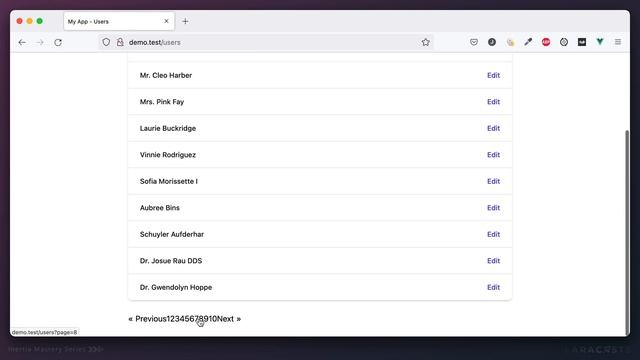Click the name Mrs. Pink Fay
Image resolution: width=640 pixels, height=360 pixels.
(162, 102)
